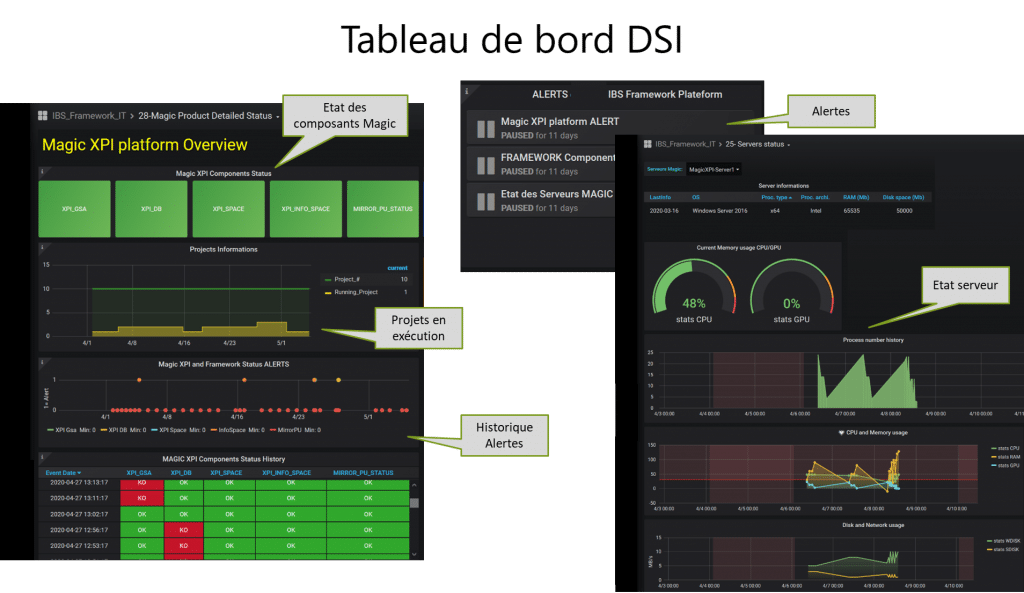Click Windows Server 2016 cell
The height and width of the screenshot is (593, 1024).
[720, 211]
